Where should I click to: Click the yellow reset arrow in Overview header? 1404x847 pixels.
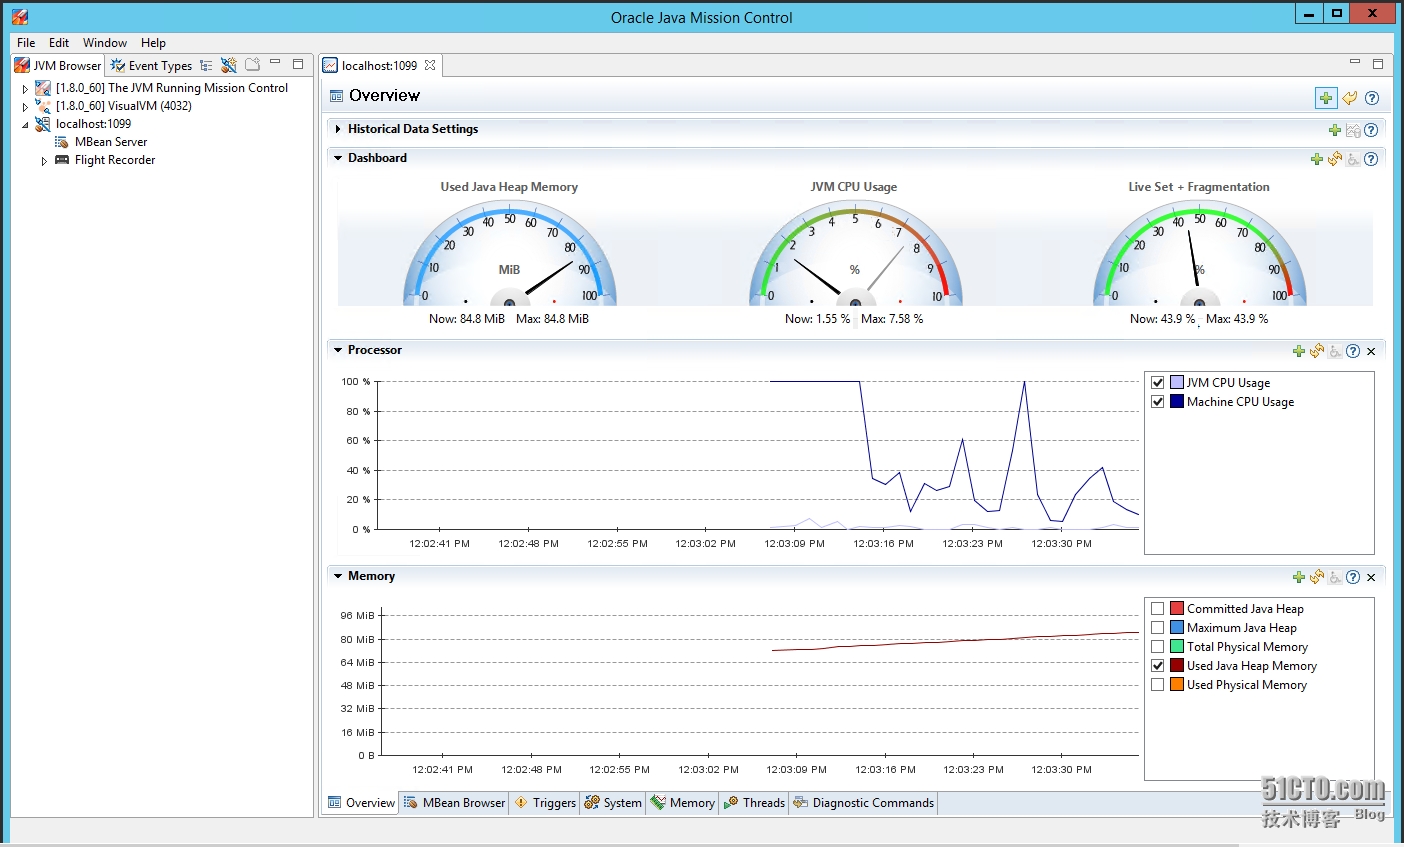pos(1350,98)
